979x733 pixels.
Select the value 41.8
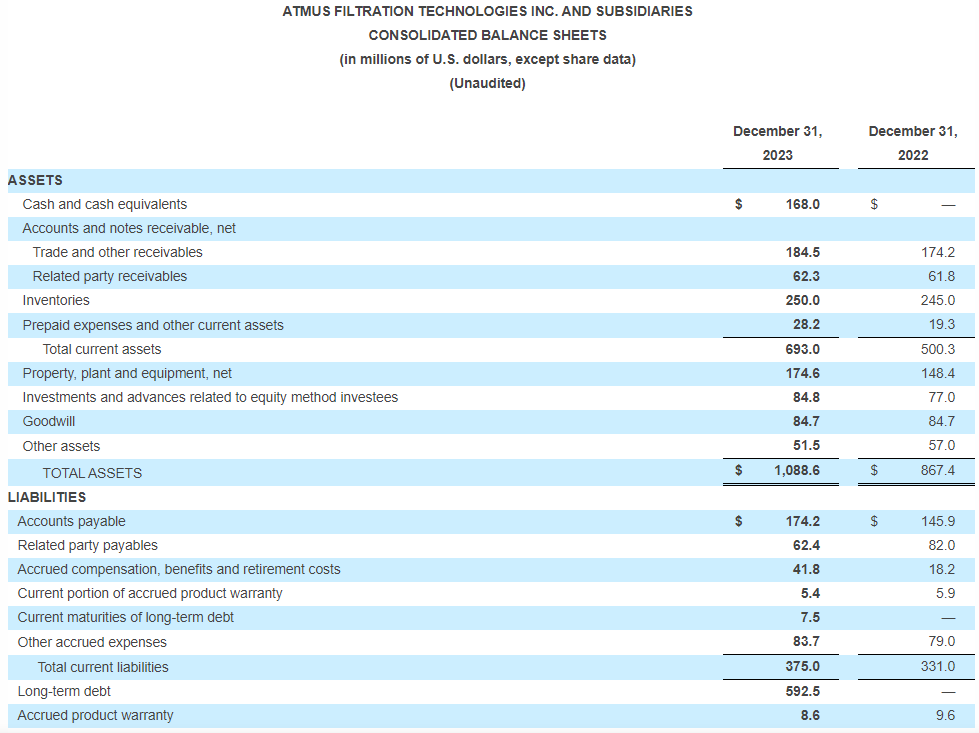[x=806, y=569]
